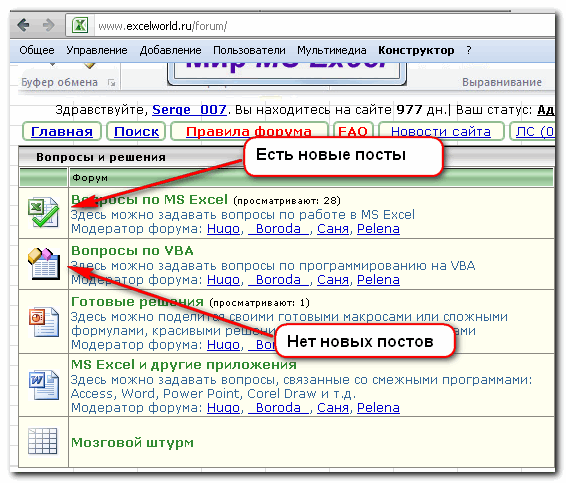Click the (просматривают: 1) viewer count text
This screenshot has width=566, height=483.
(259, 303)
